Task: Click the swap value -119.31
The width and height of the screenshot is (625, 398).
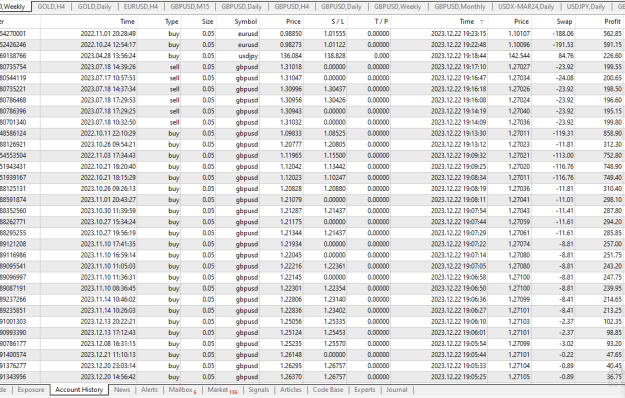Action: point(563,133)
